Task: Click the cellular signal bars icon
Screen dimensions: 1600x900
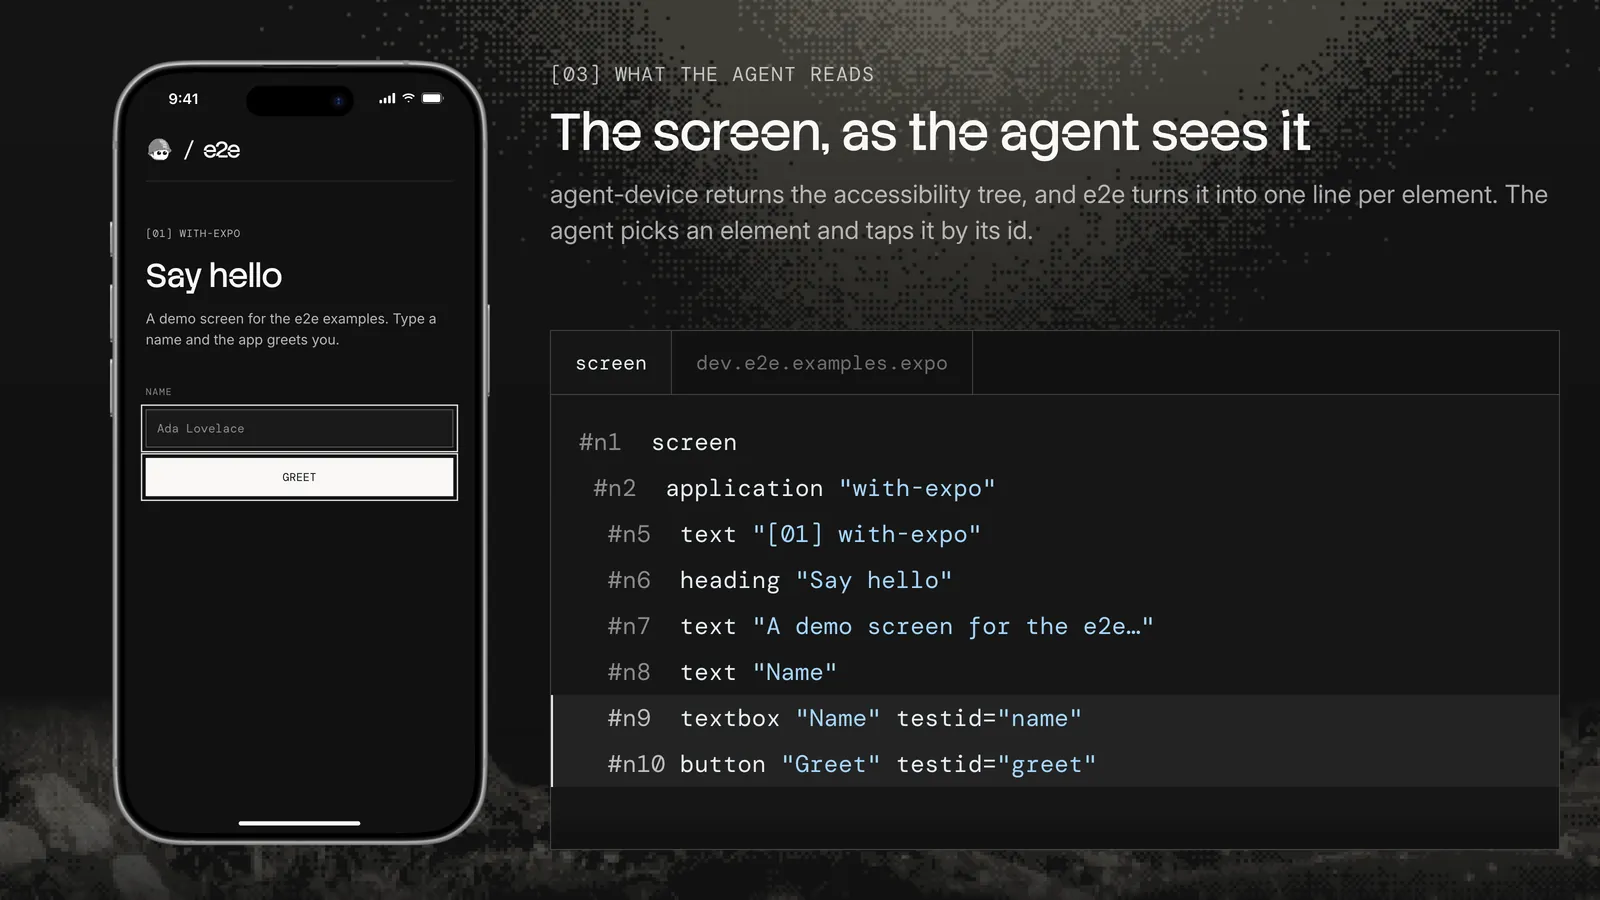Action: coord(387,98)
